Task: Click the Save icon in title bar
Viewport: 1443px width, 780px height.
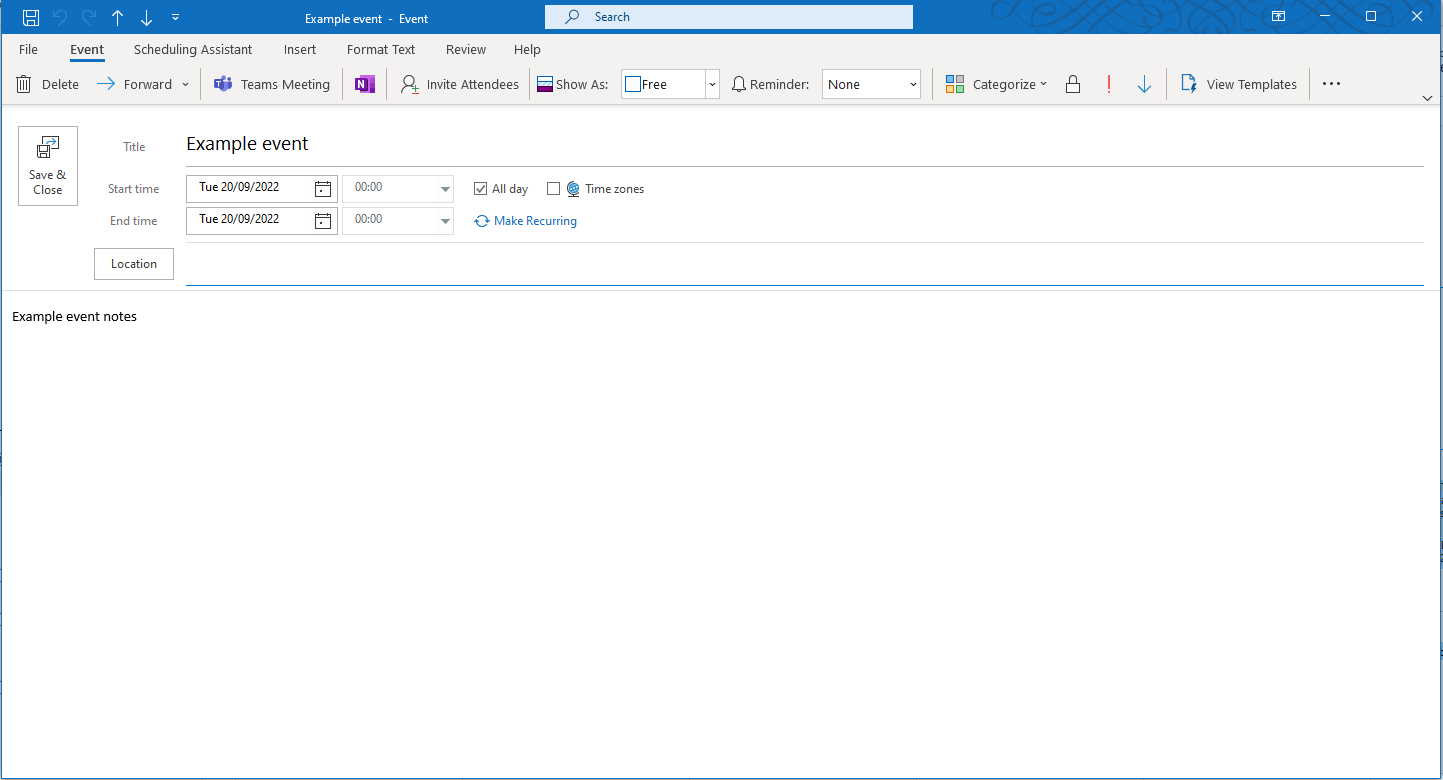Action: [x=31, y=17]
